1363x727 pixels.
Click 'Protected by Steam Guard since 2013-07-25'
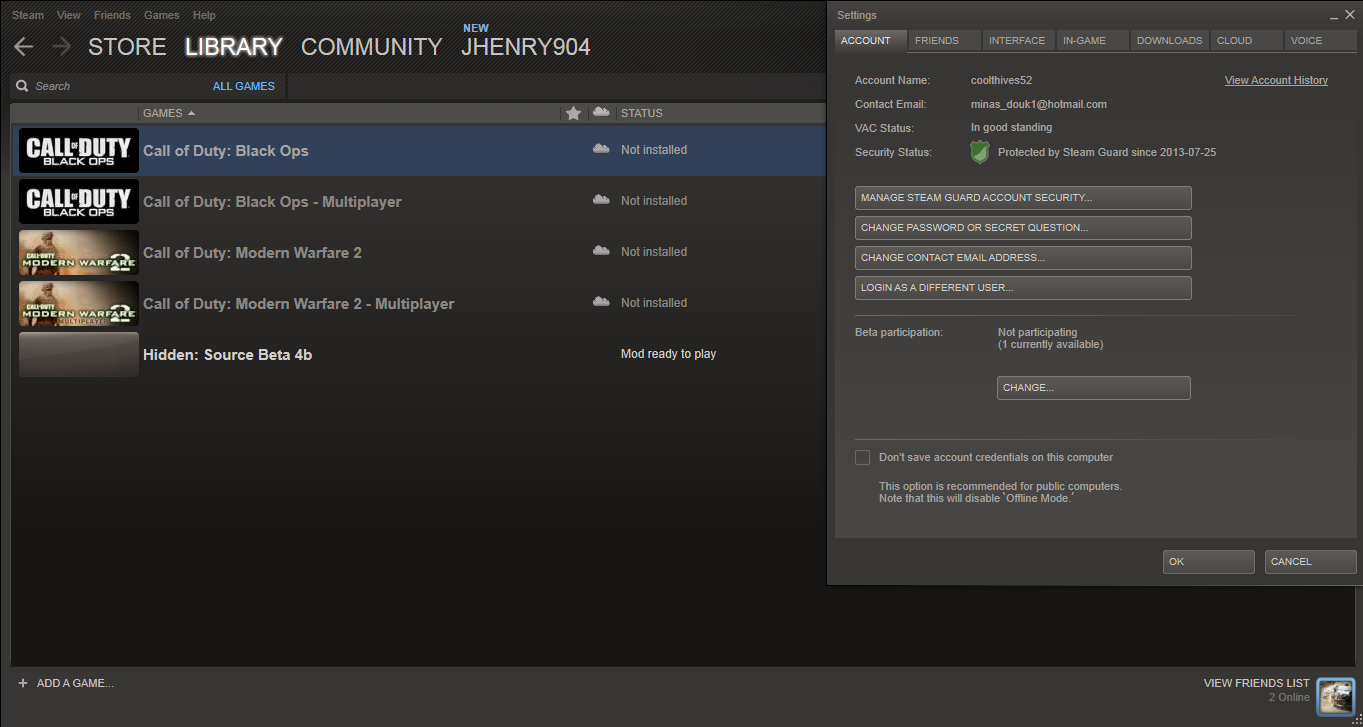point(1107,153)
